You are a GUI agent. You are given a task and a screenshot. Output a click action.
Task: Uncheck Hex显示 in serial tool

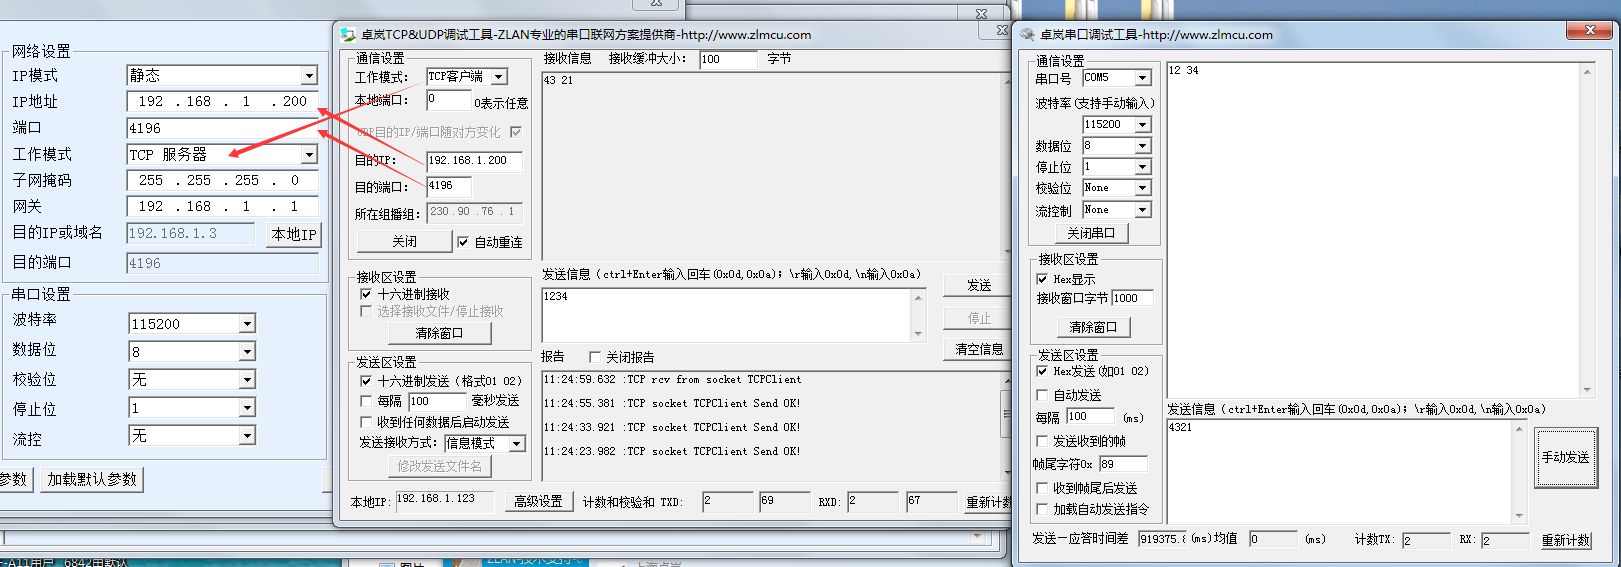(1042, 279)
